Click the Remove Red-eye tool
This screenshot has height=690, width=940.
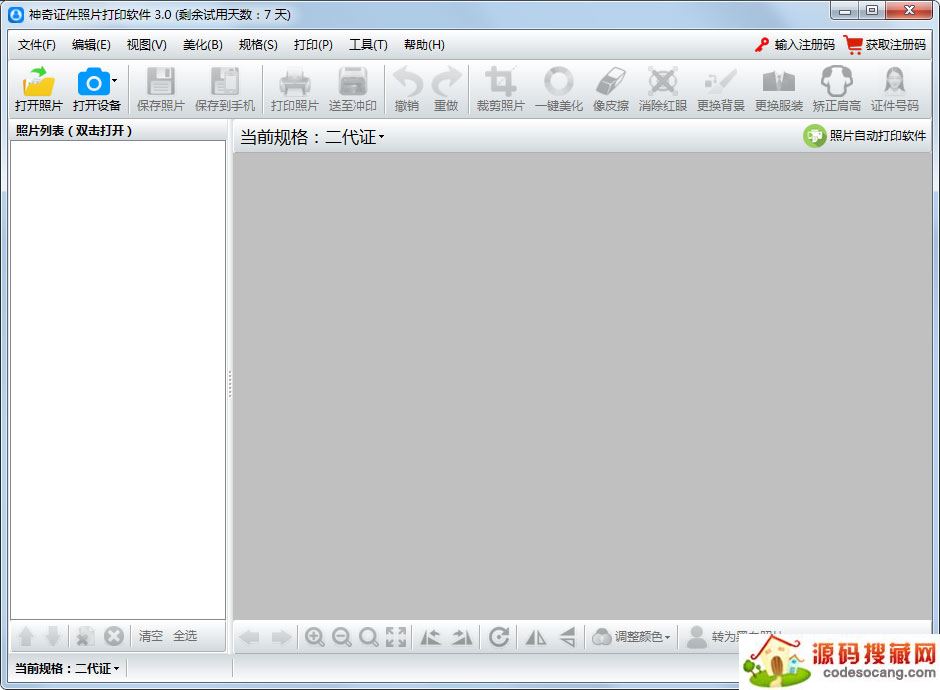pos(662,83)
